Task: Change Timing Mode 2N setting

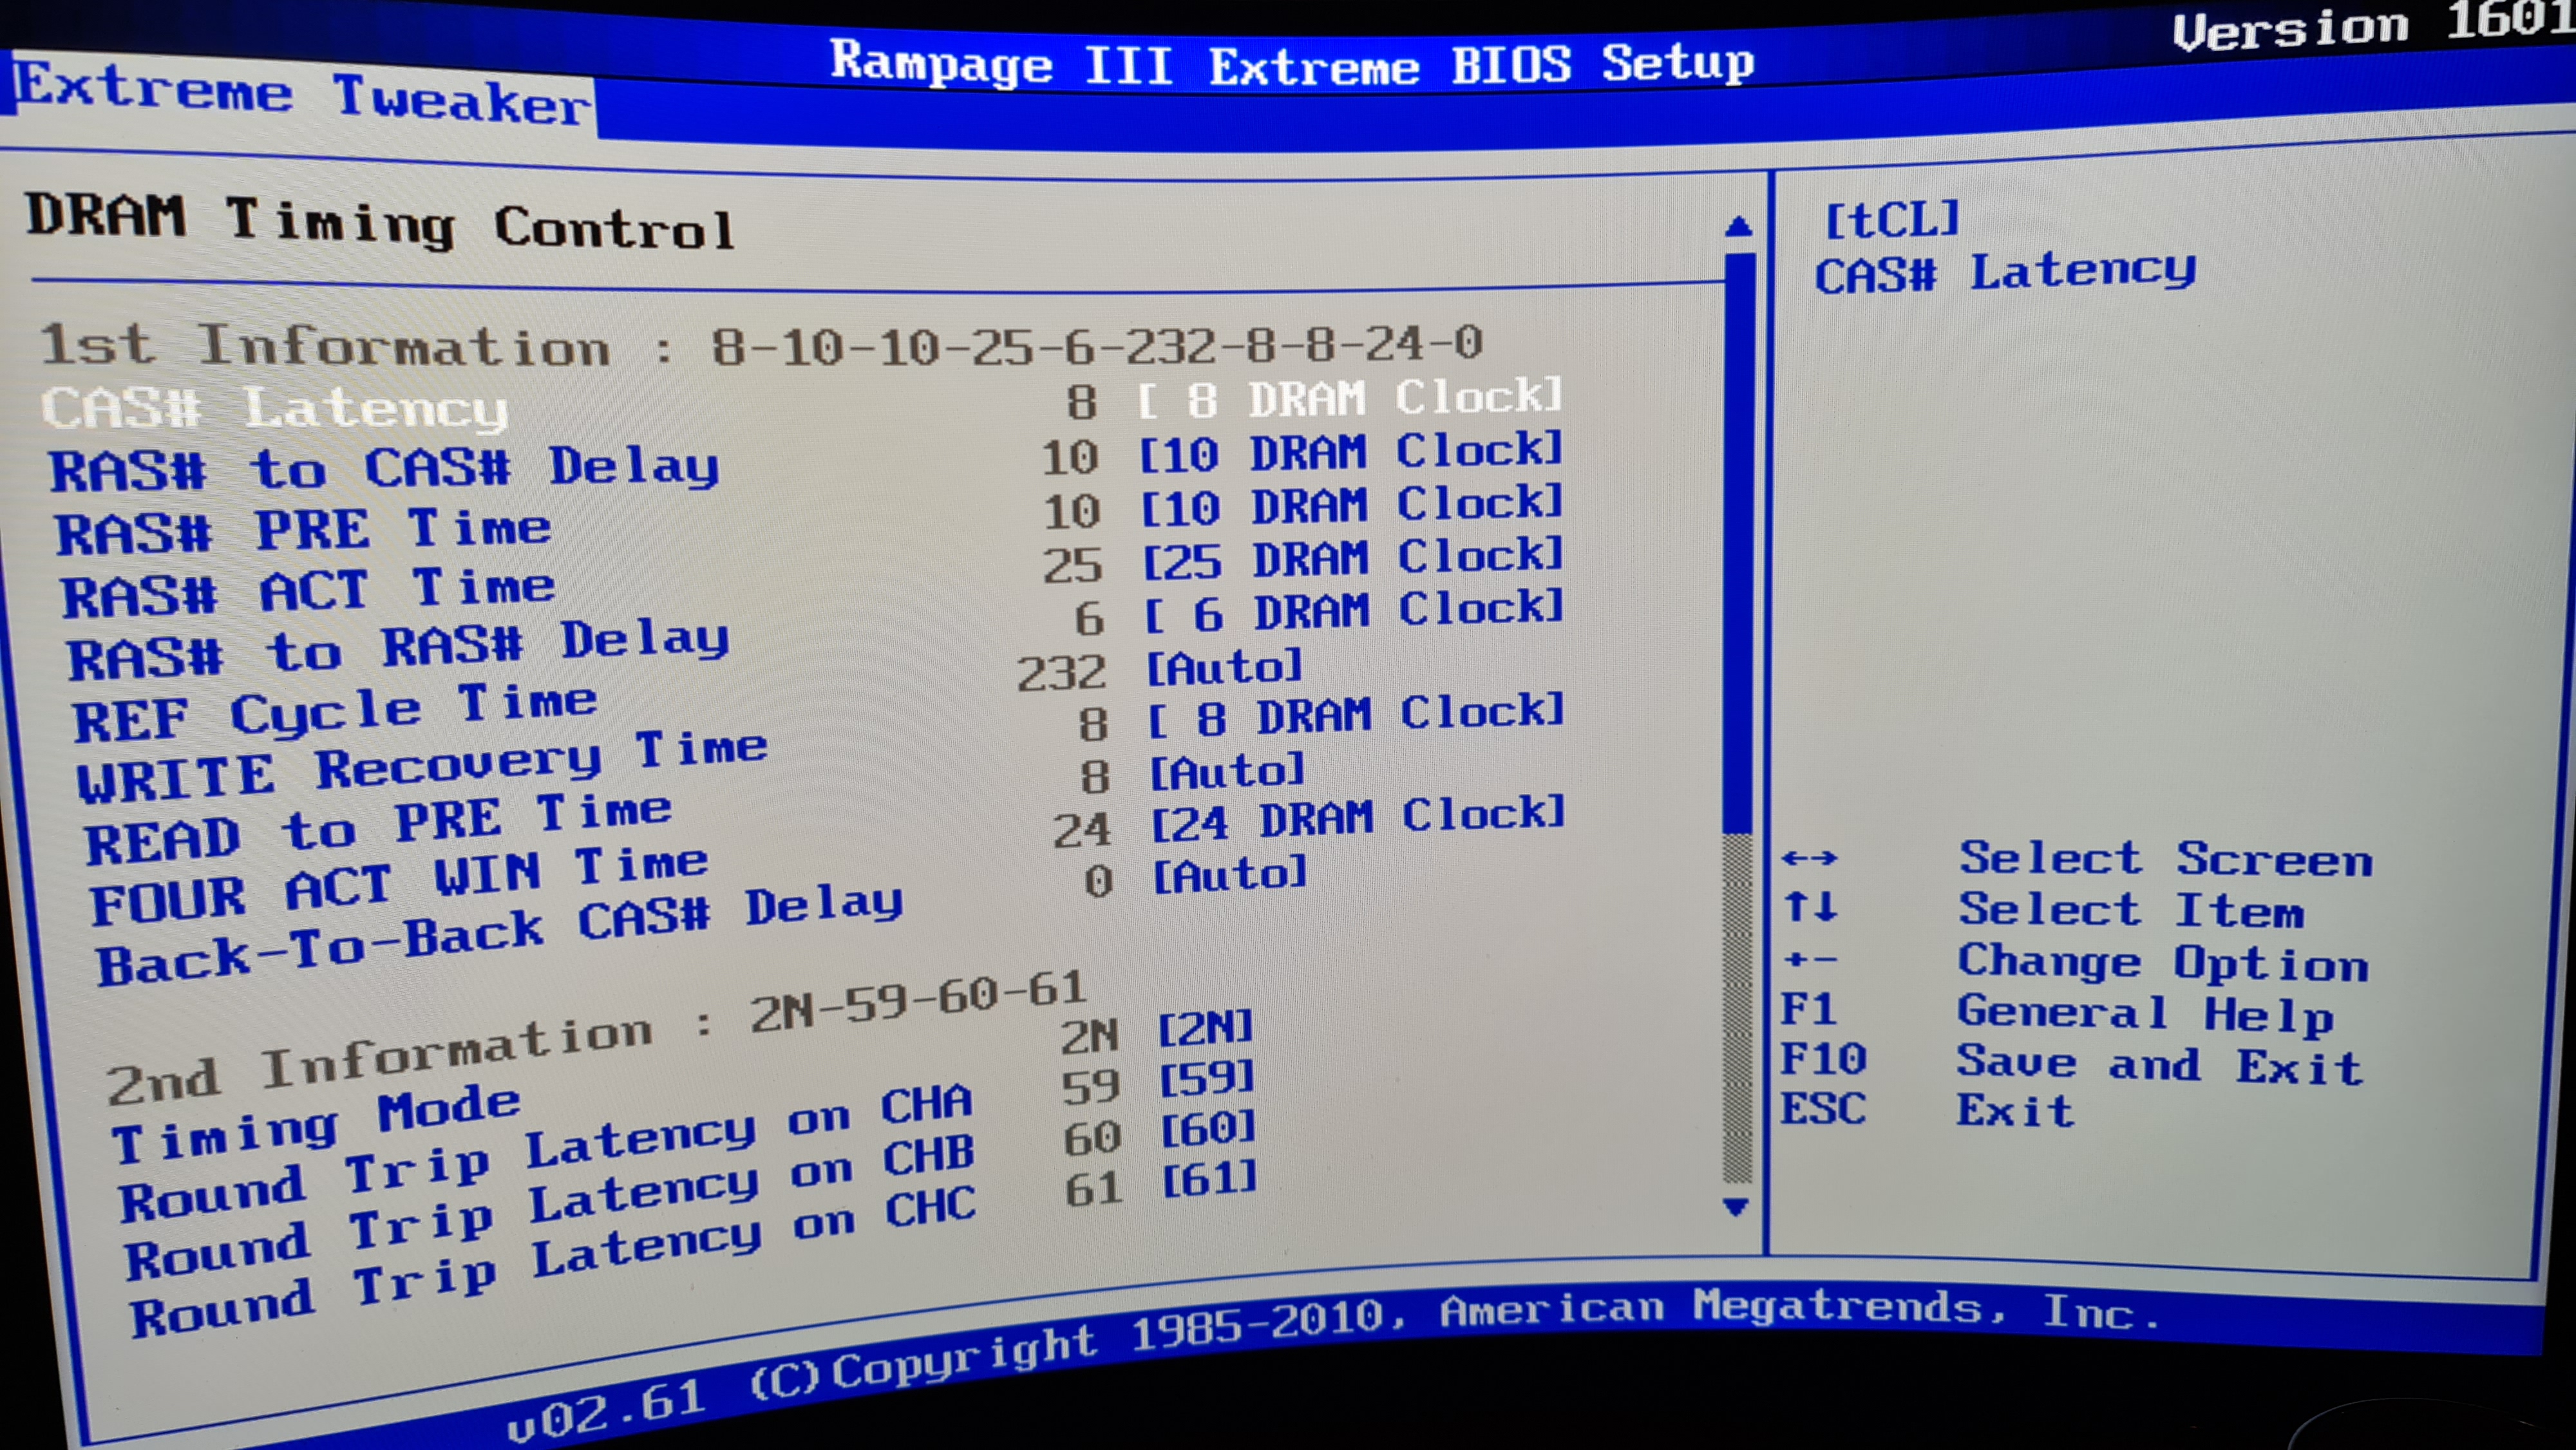Action: (x=1205, y=1029)
